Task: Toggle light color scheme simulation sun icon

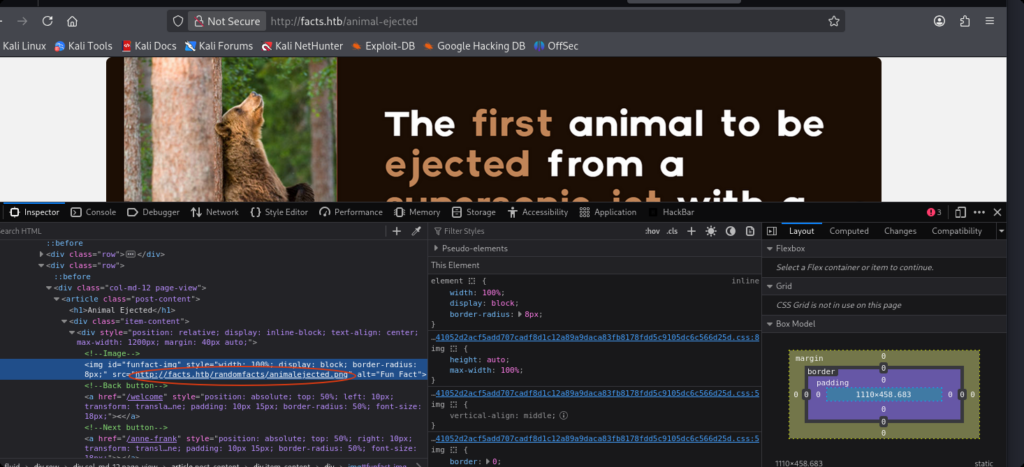Action: click(x=711, y=231)
